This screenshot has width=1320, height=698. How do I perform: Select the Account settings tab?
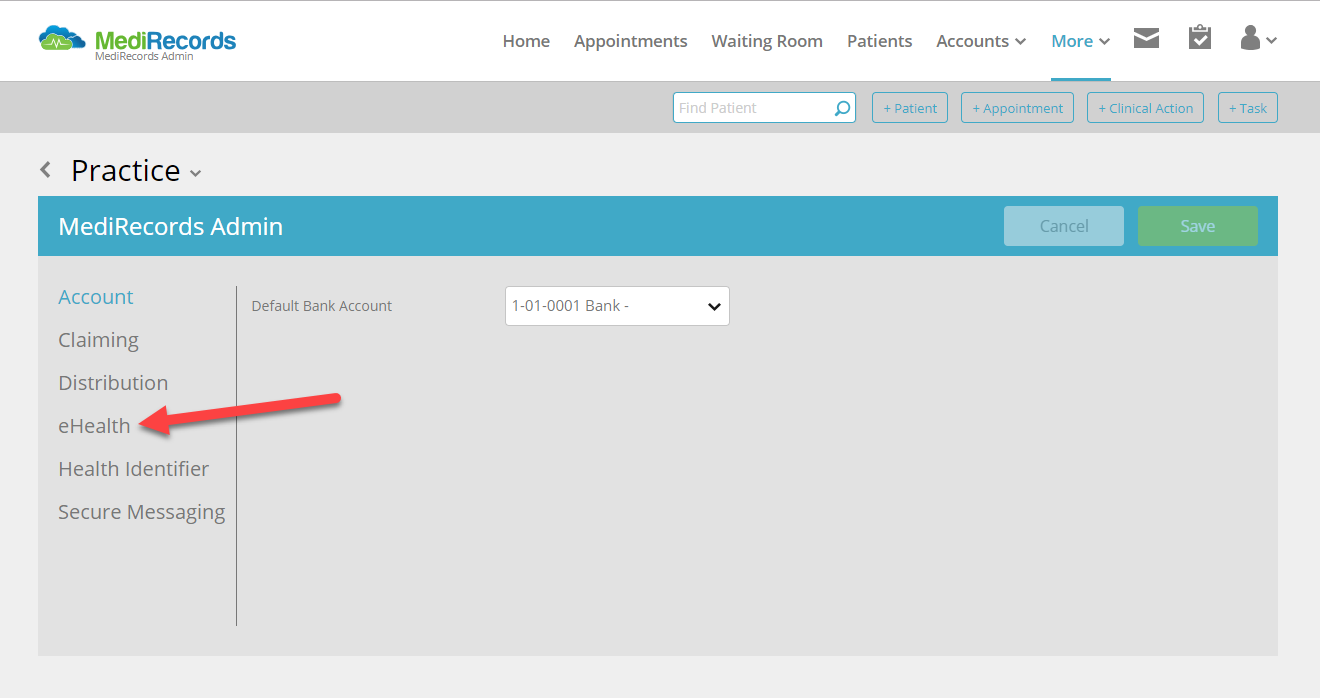tap(96, 297)
